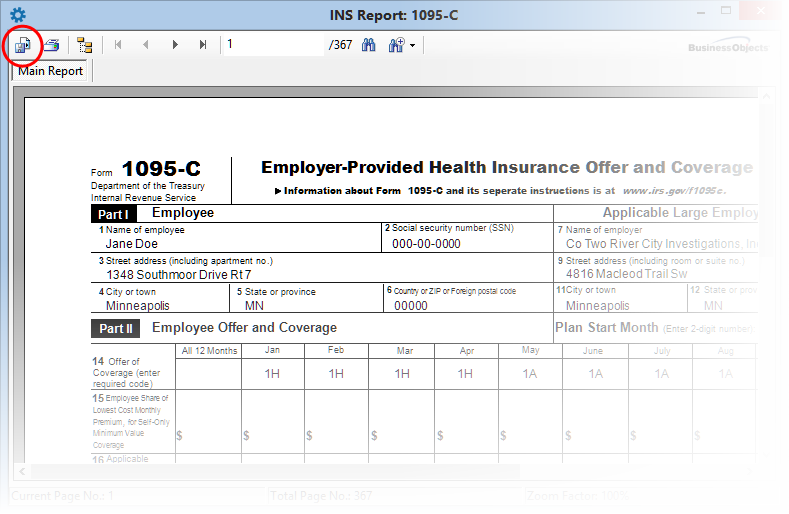
Task: Click the '14 Offer of Coverage' row label
Action: (x=126, y=373)
